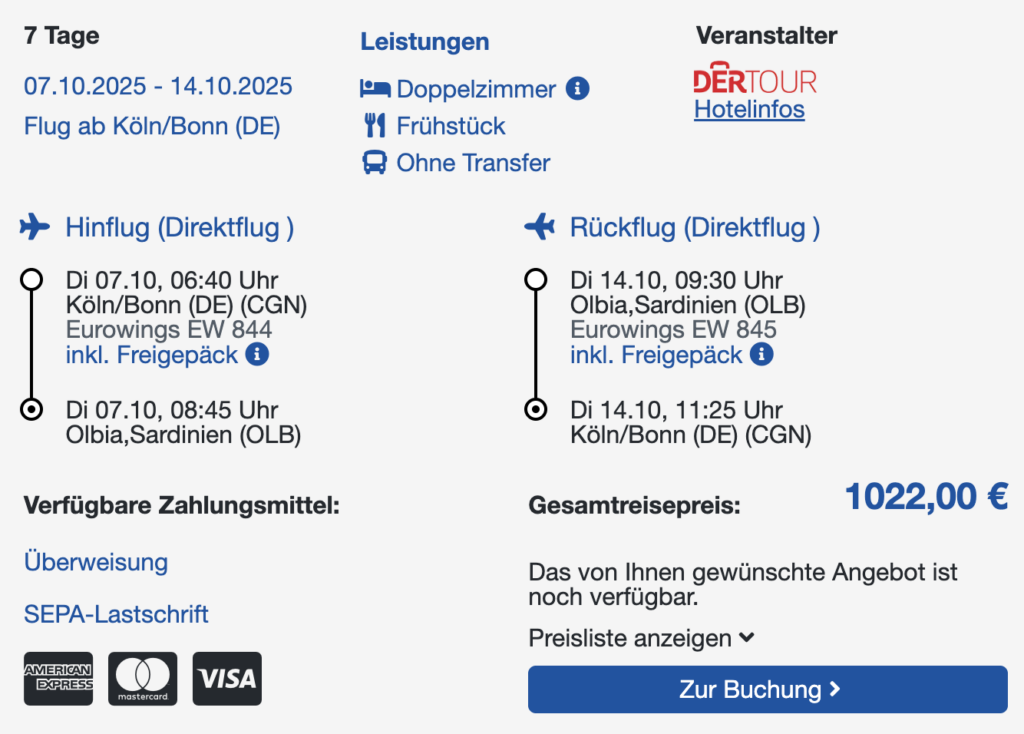Click the bed icon for Doppelzimmer
The width and height of the screenshot is (1024, 734).
click(375, 88)
